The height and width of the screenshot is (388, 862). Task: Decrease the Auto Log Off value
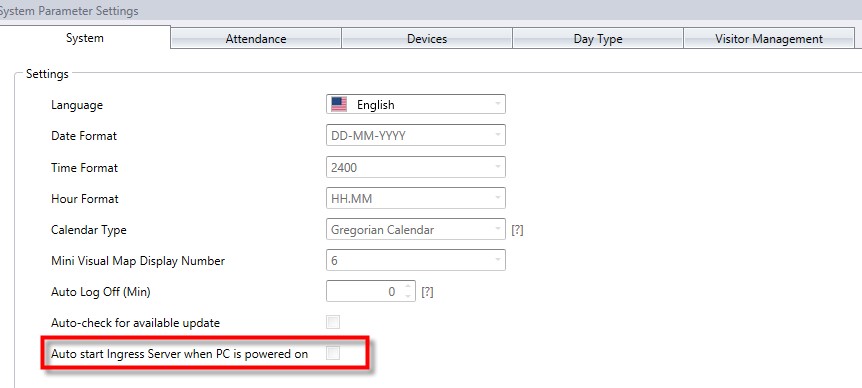407,297
